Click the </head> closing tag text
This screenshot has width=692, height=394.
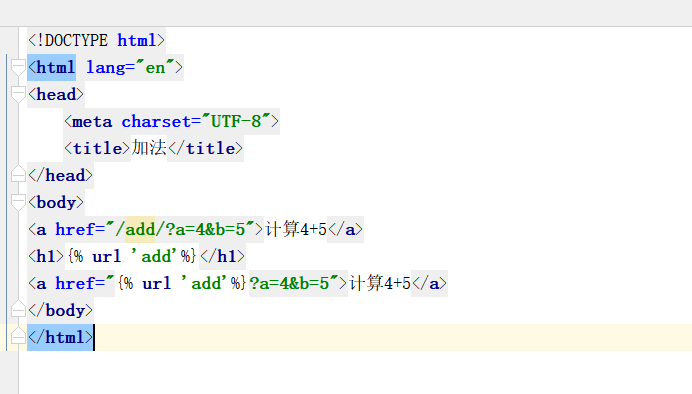click(x=60, y=175)
